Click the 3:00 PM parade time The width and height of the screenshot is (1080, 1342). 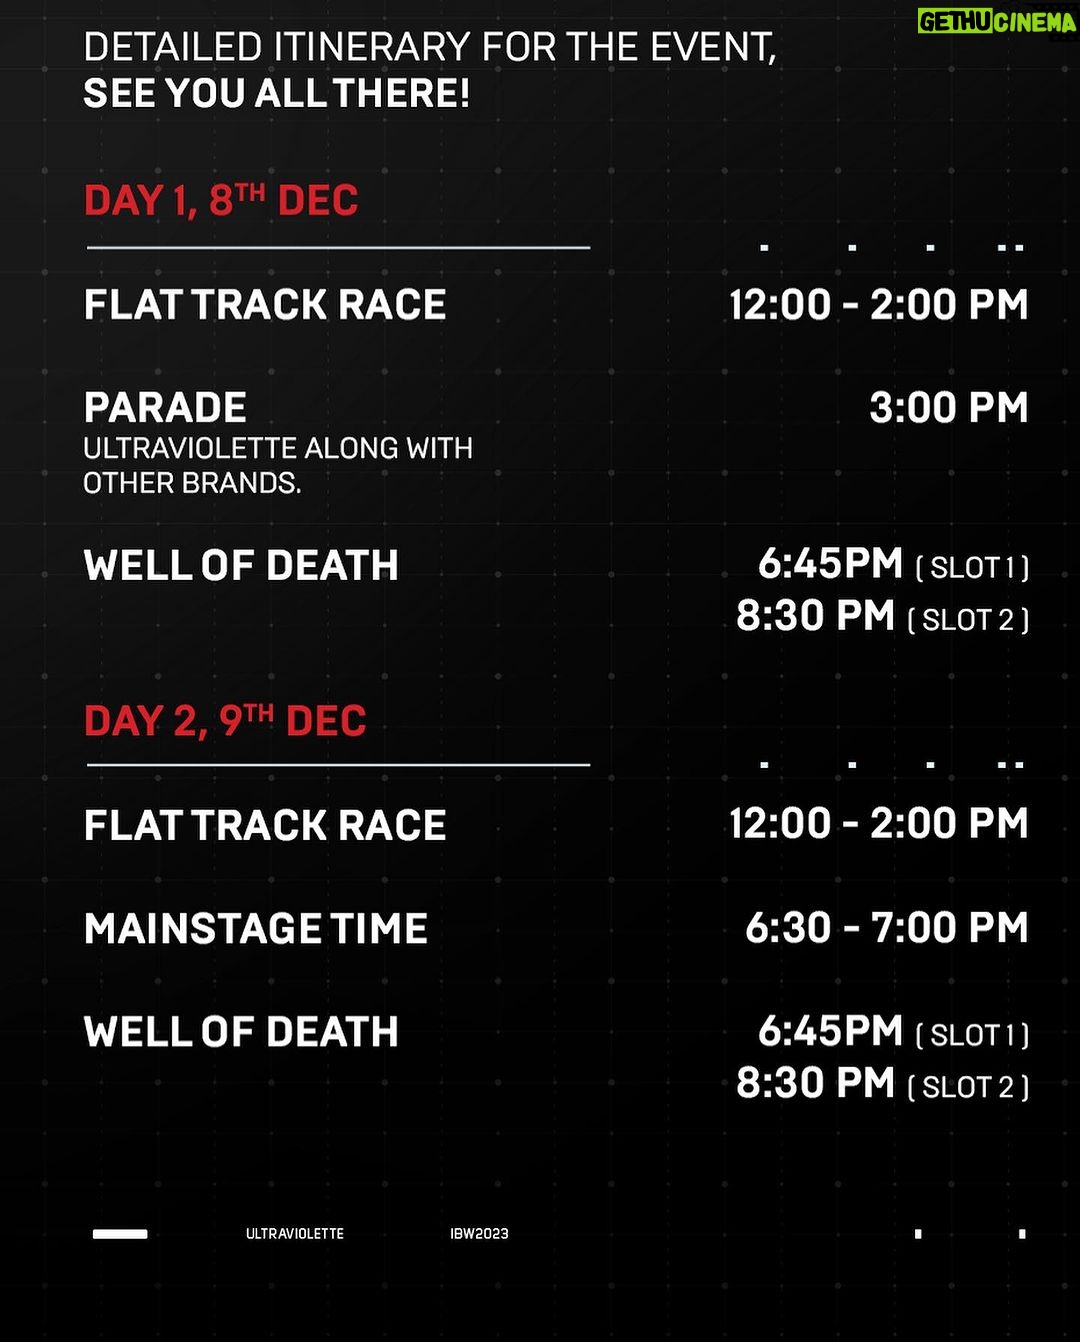(949, 408)
